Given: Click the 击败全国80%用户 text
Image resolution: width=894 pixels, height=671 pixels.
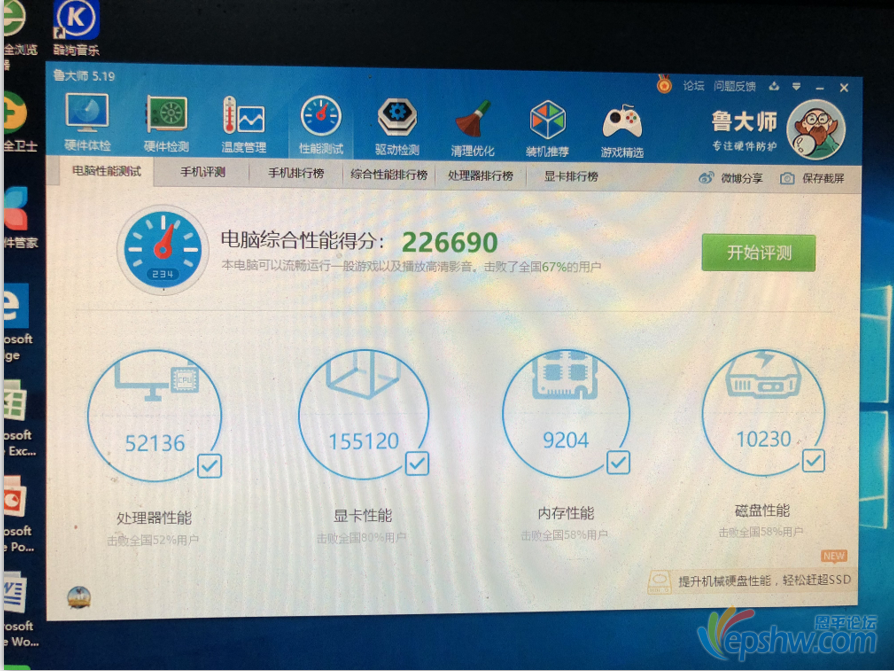Looking at the screenshot, I should (x=361, y=537).
